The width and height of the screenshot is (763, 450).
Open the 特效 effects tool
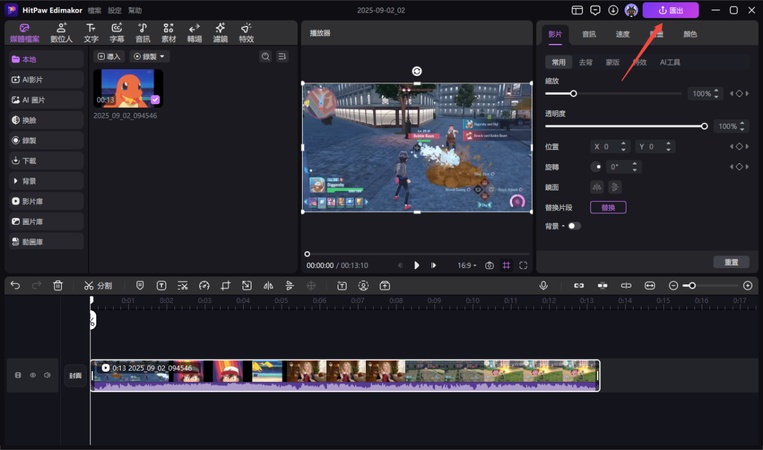(246, 33)
